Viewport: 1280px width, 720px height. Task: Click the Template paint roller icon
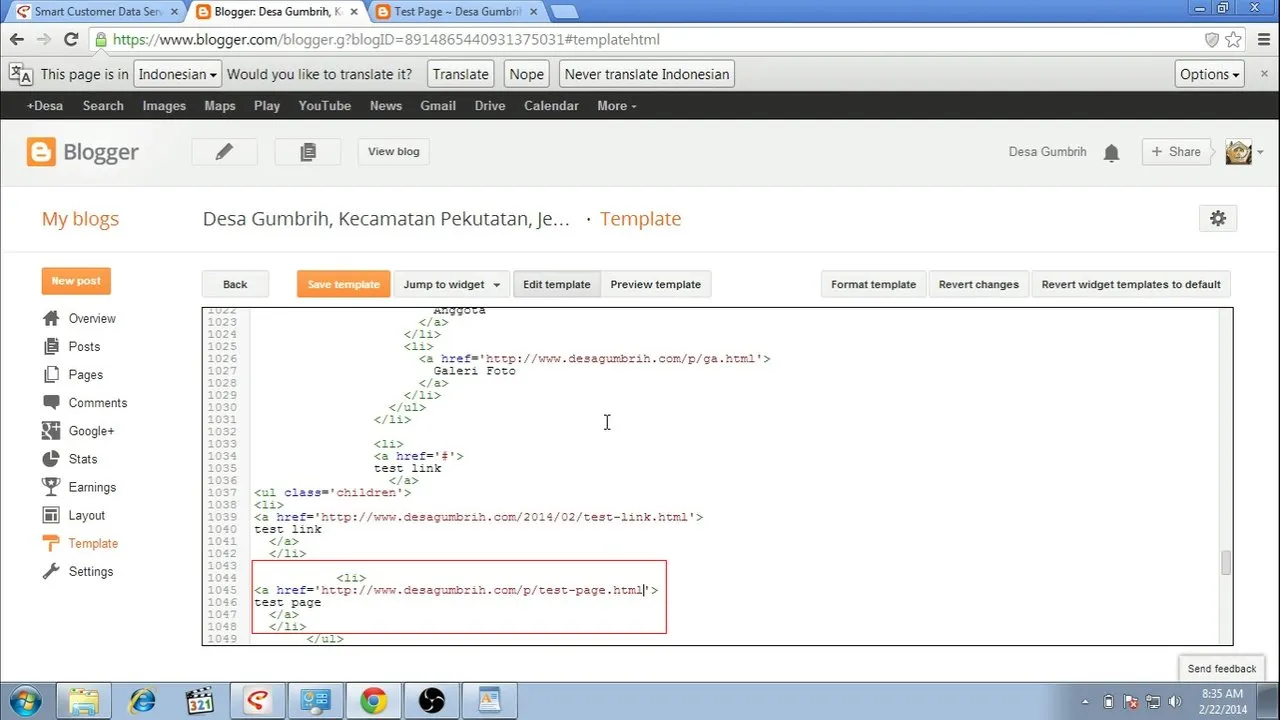[x=51, y=543]
